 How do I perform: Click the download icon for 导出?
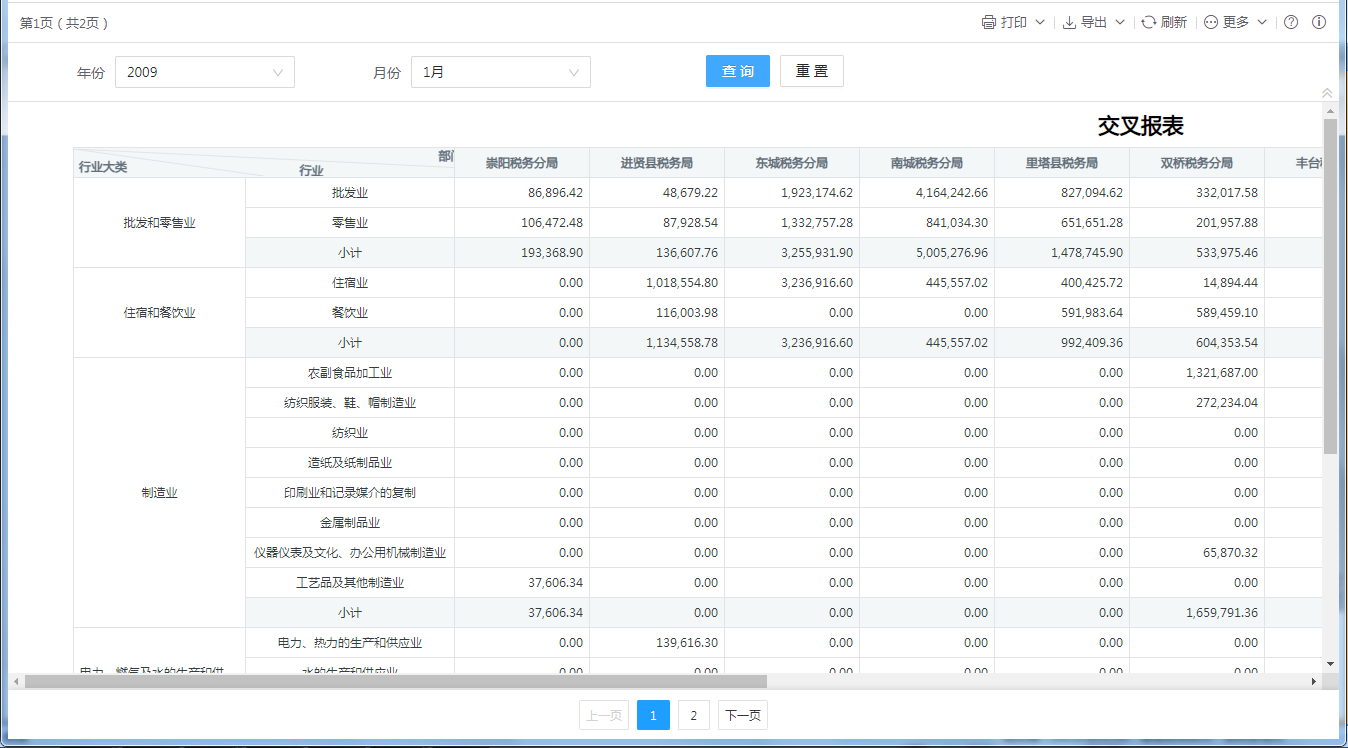pyautogui.click(x=1069, y=22)
